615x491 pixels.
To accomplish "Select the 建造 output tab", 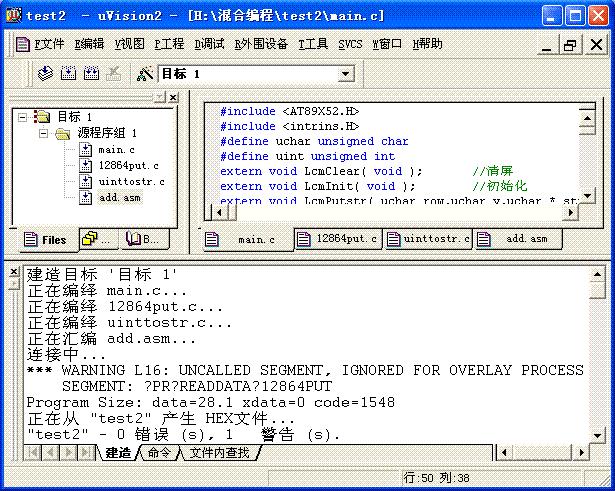I will (118, 453).
